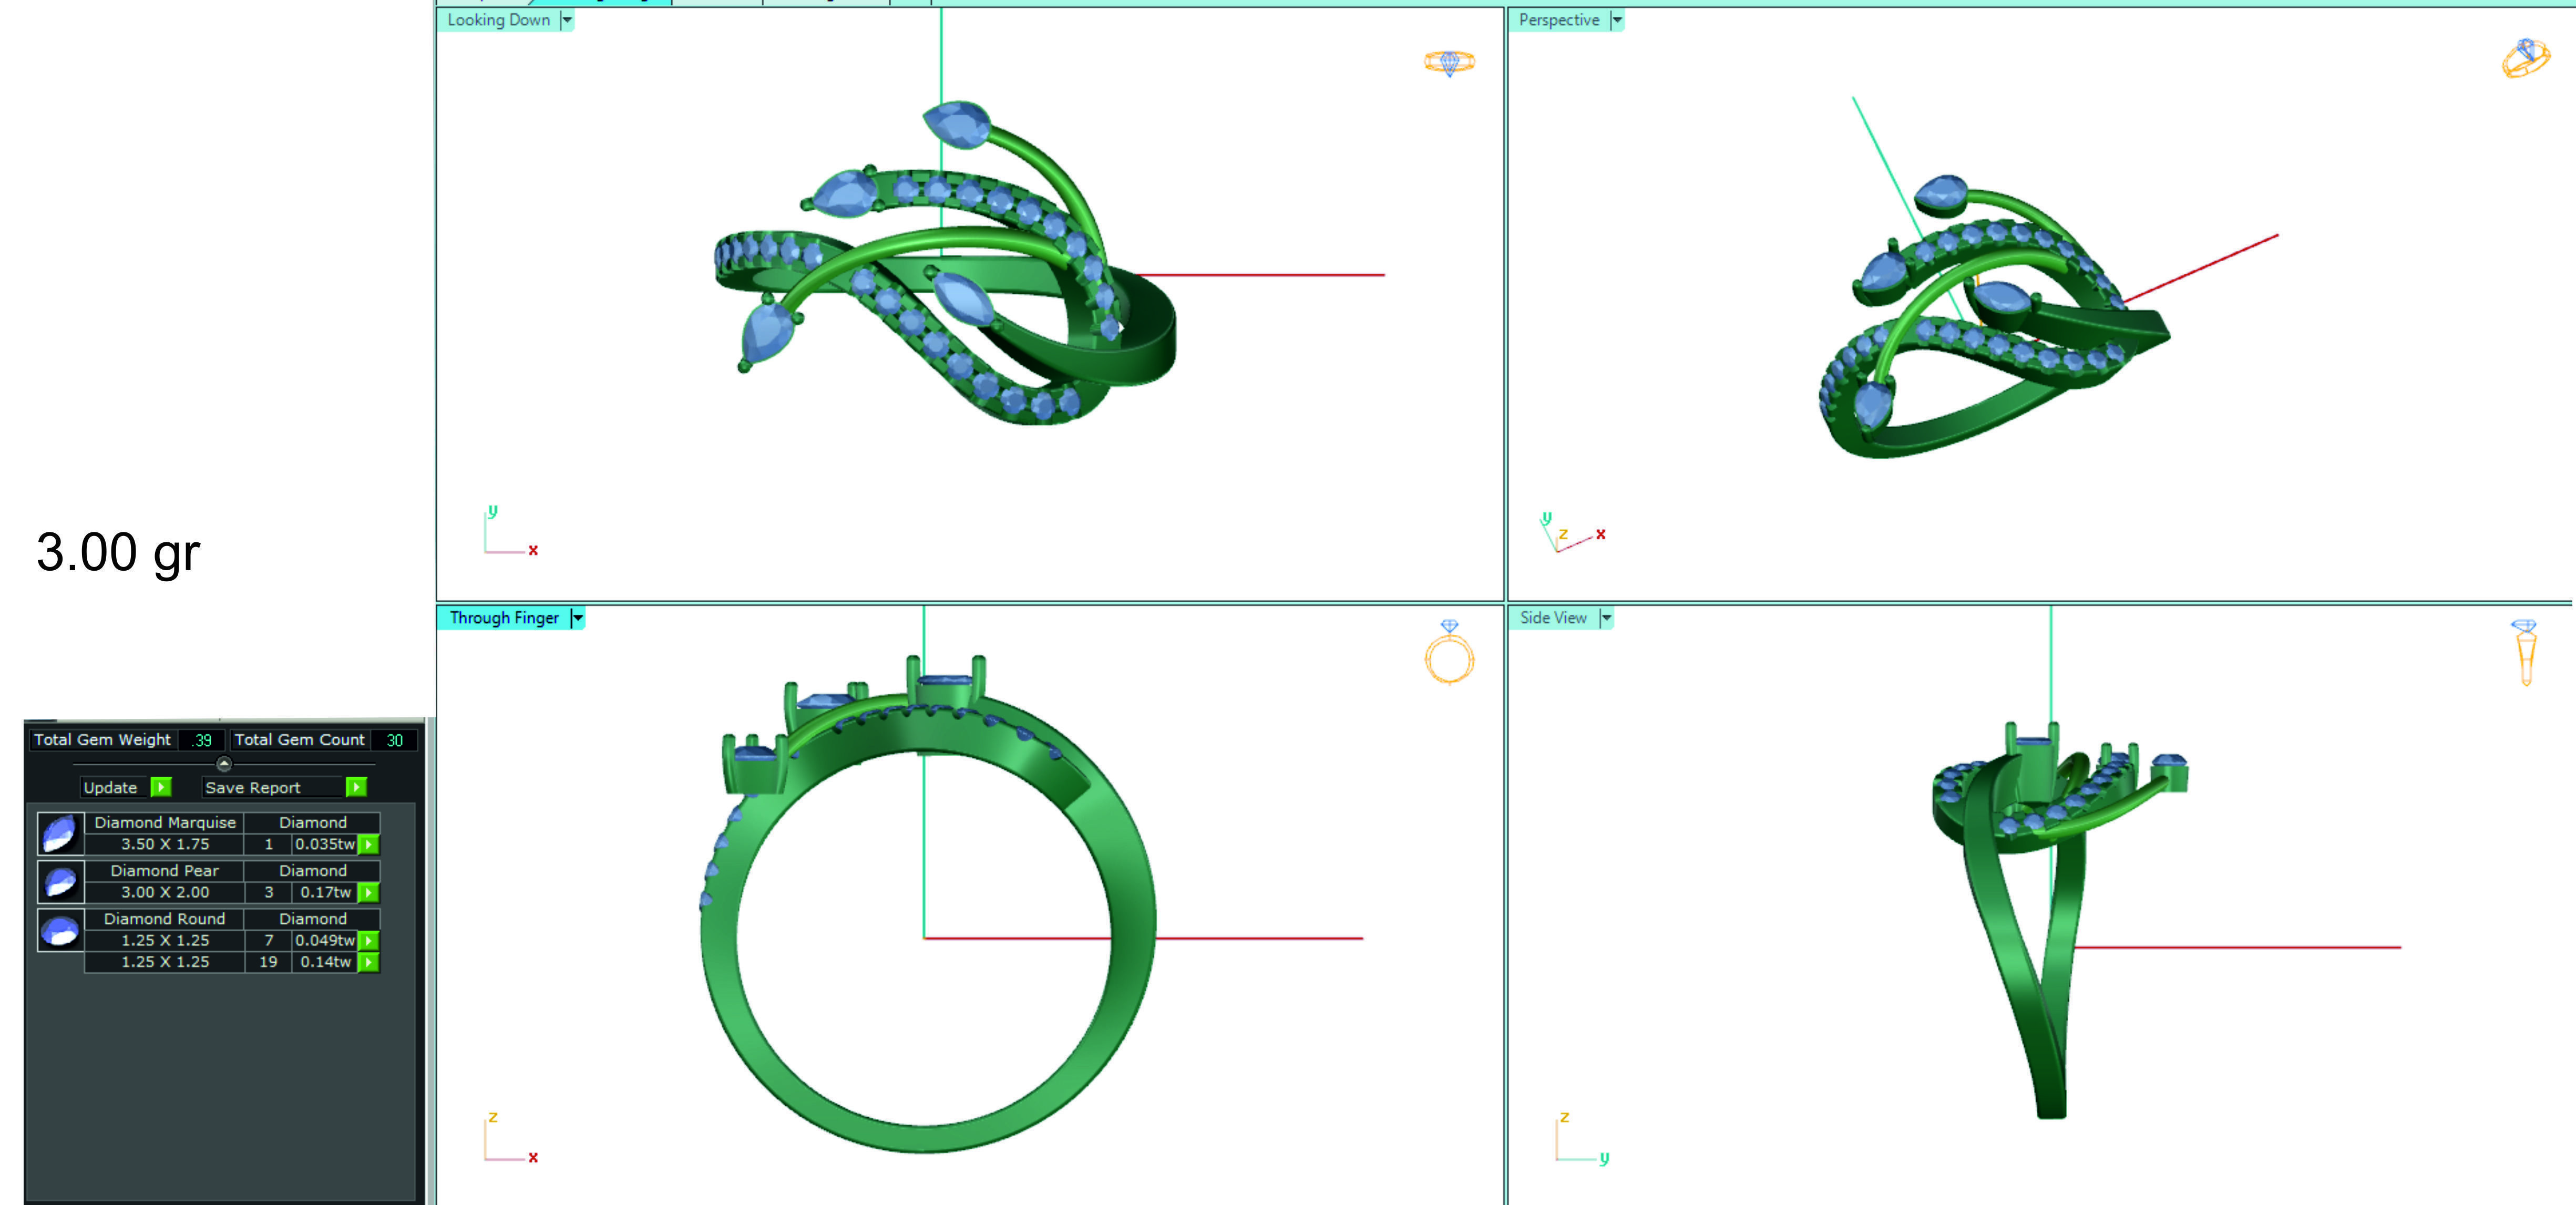Select the 'Diamond Round' name cell

[165, 918]
